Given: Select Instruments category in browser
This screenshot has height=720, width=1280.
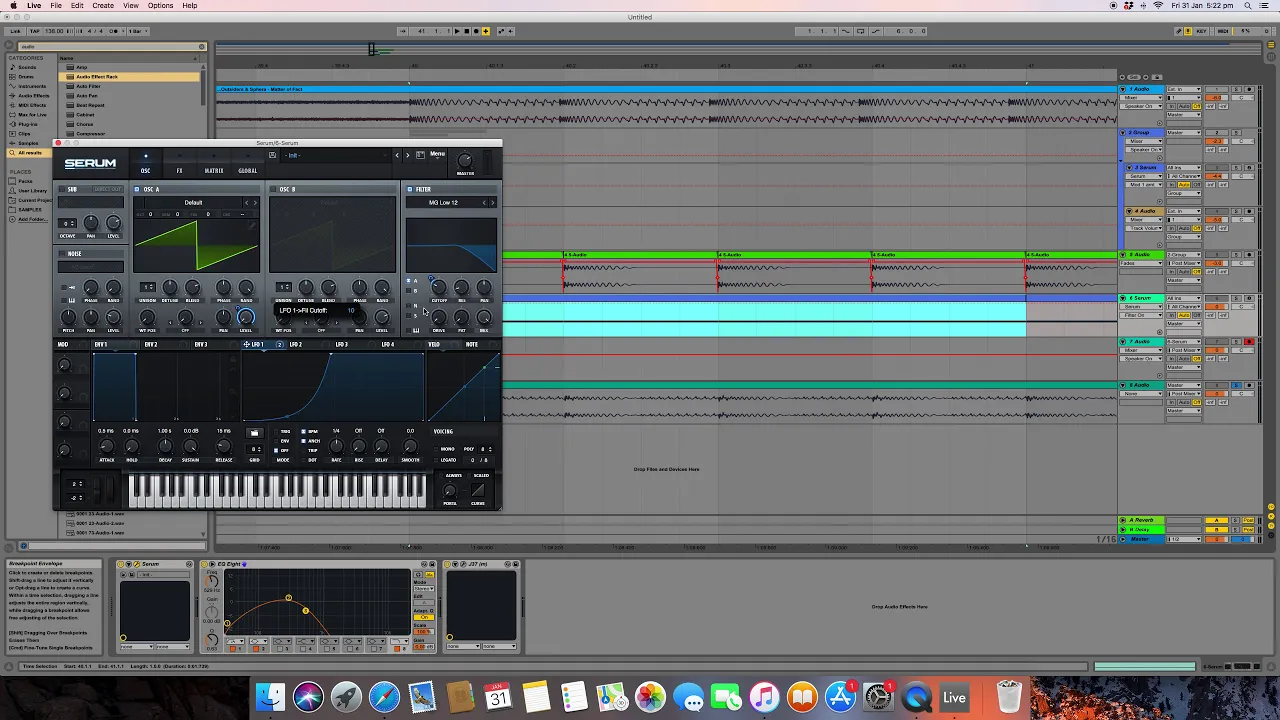Looking at the screenshot, I should coord(32,86).
